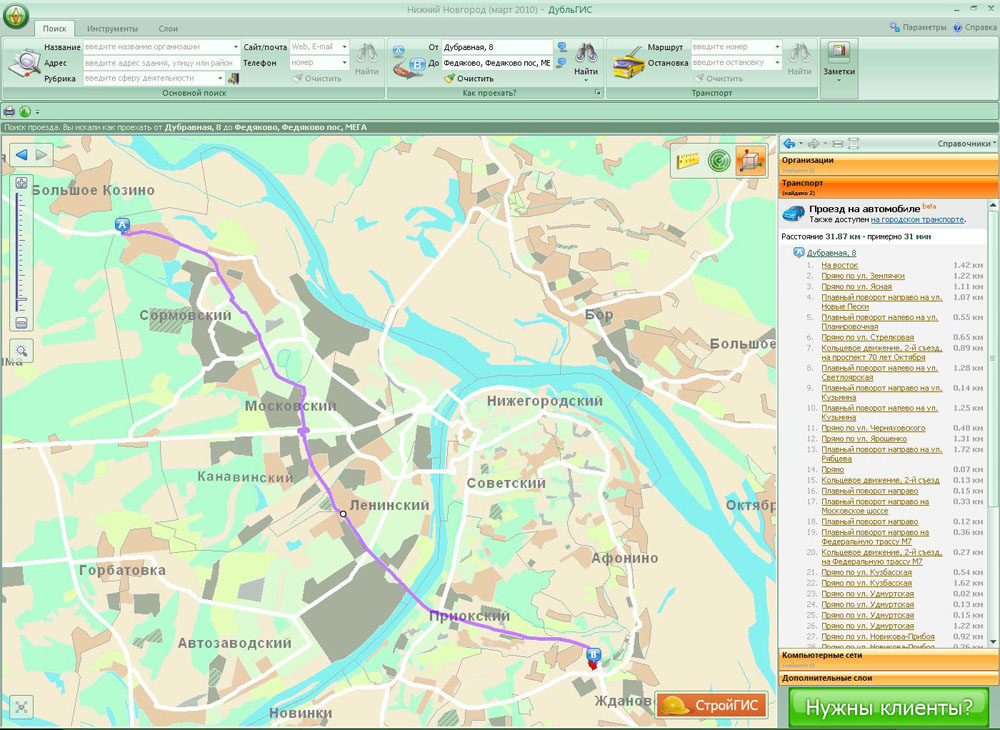Click the forward arrow in directory panel
This screenshot has width=1000, height=730.
pyautogui.click(x=814, y=143)
